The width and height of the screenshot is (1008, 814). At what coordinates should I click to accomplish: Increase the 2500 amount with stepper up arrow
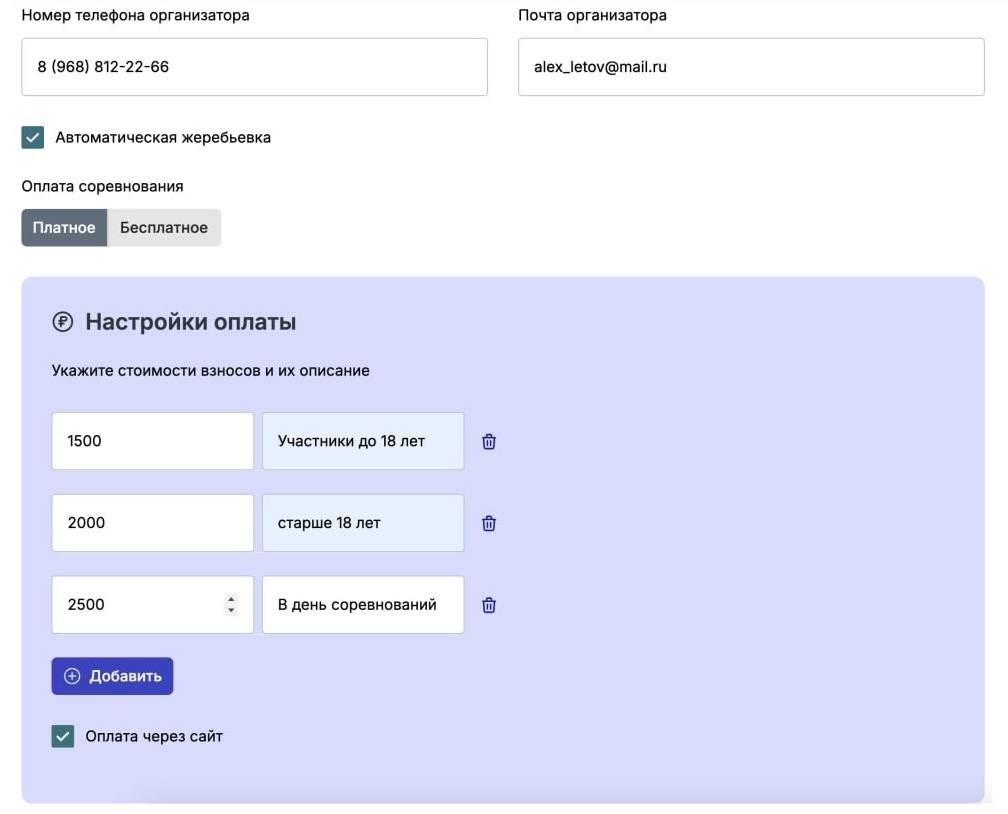point(231,599)
